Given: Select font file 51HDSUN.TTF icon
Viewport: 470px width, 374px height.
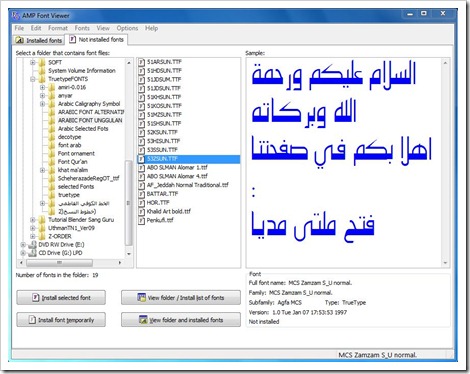Looking at the screenshot, I should pos(142,71).
